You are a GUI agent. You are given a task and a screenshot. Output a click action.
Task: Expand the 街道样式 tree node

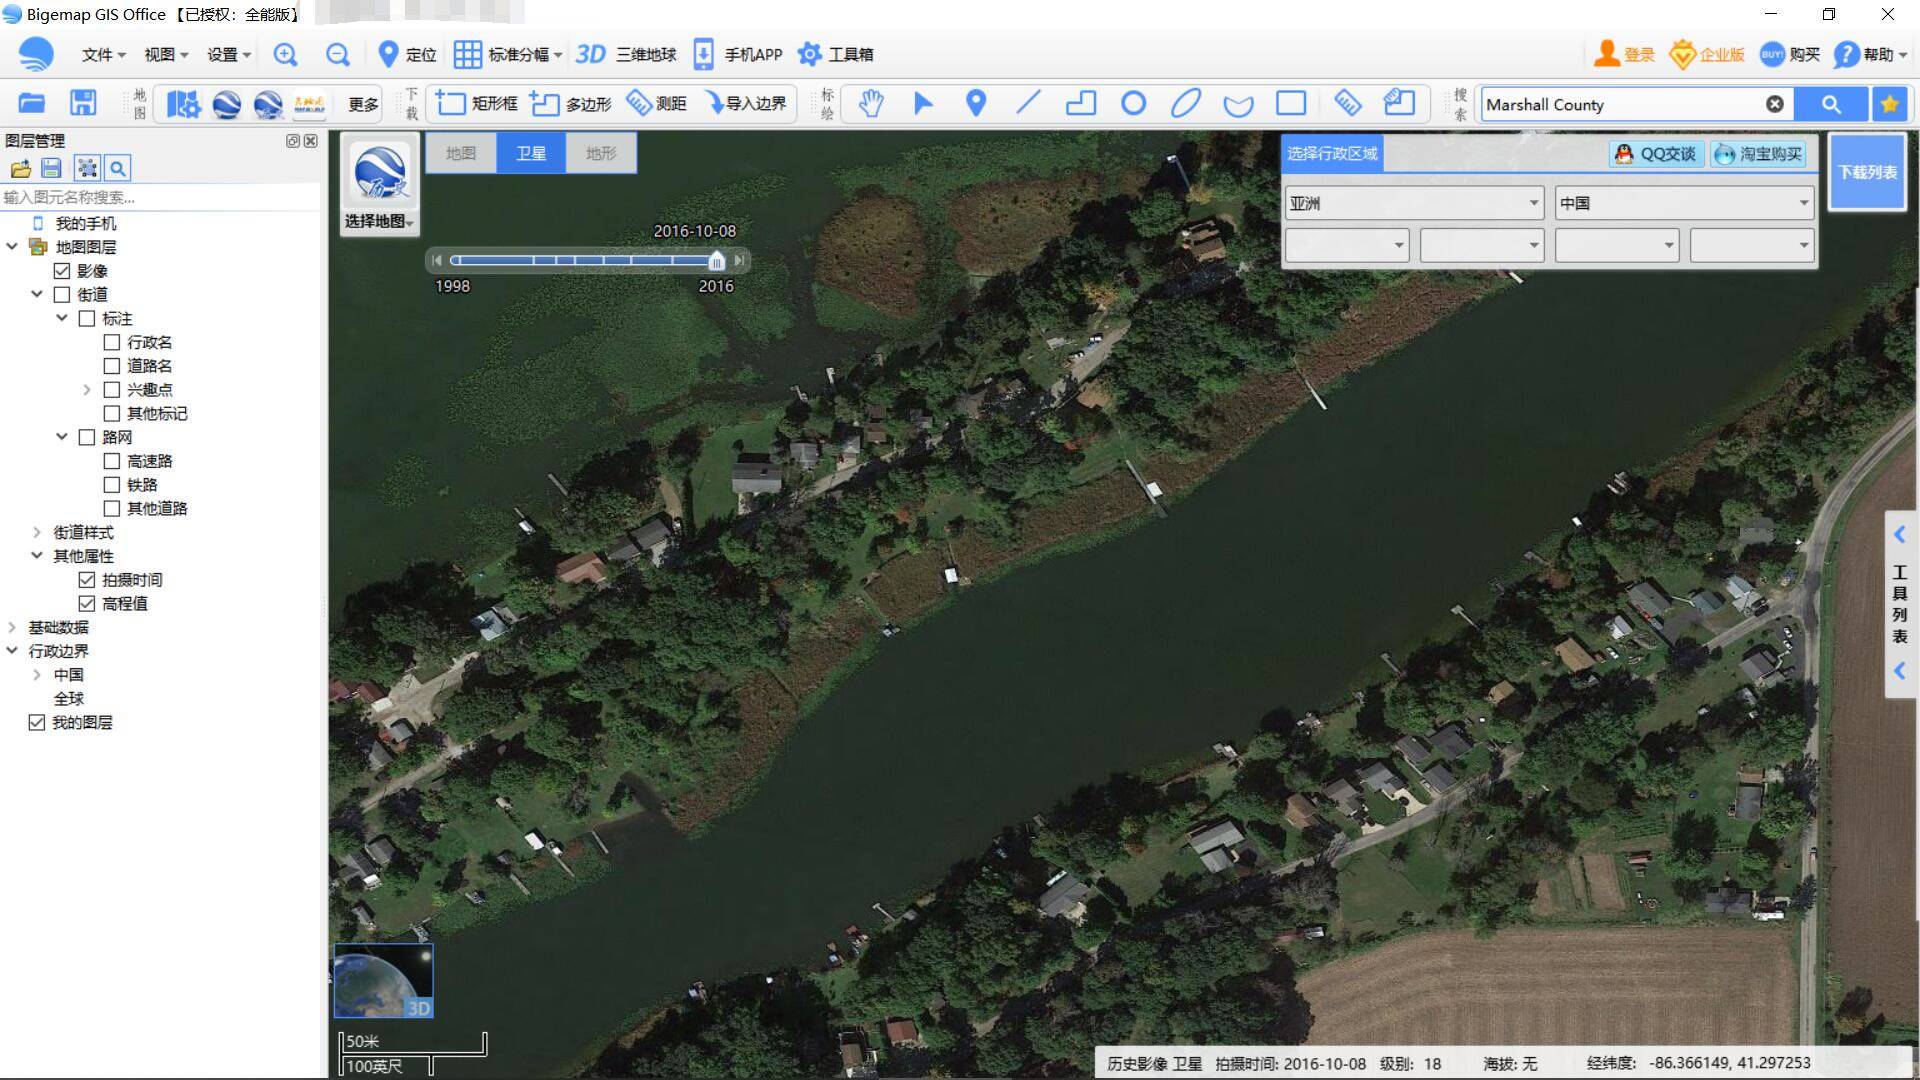click(37, 532)
